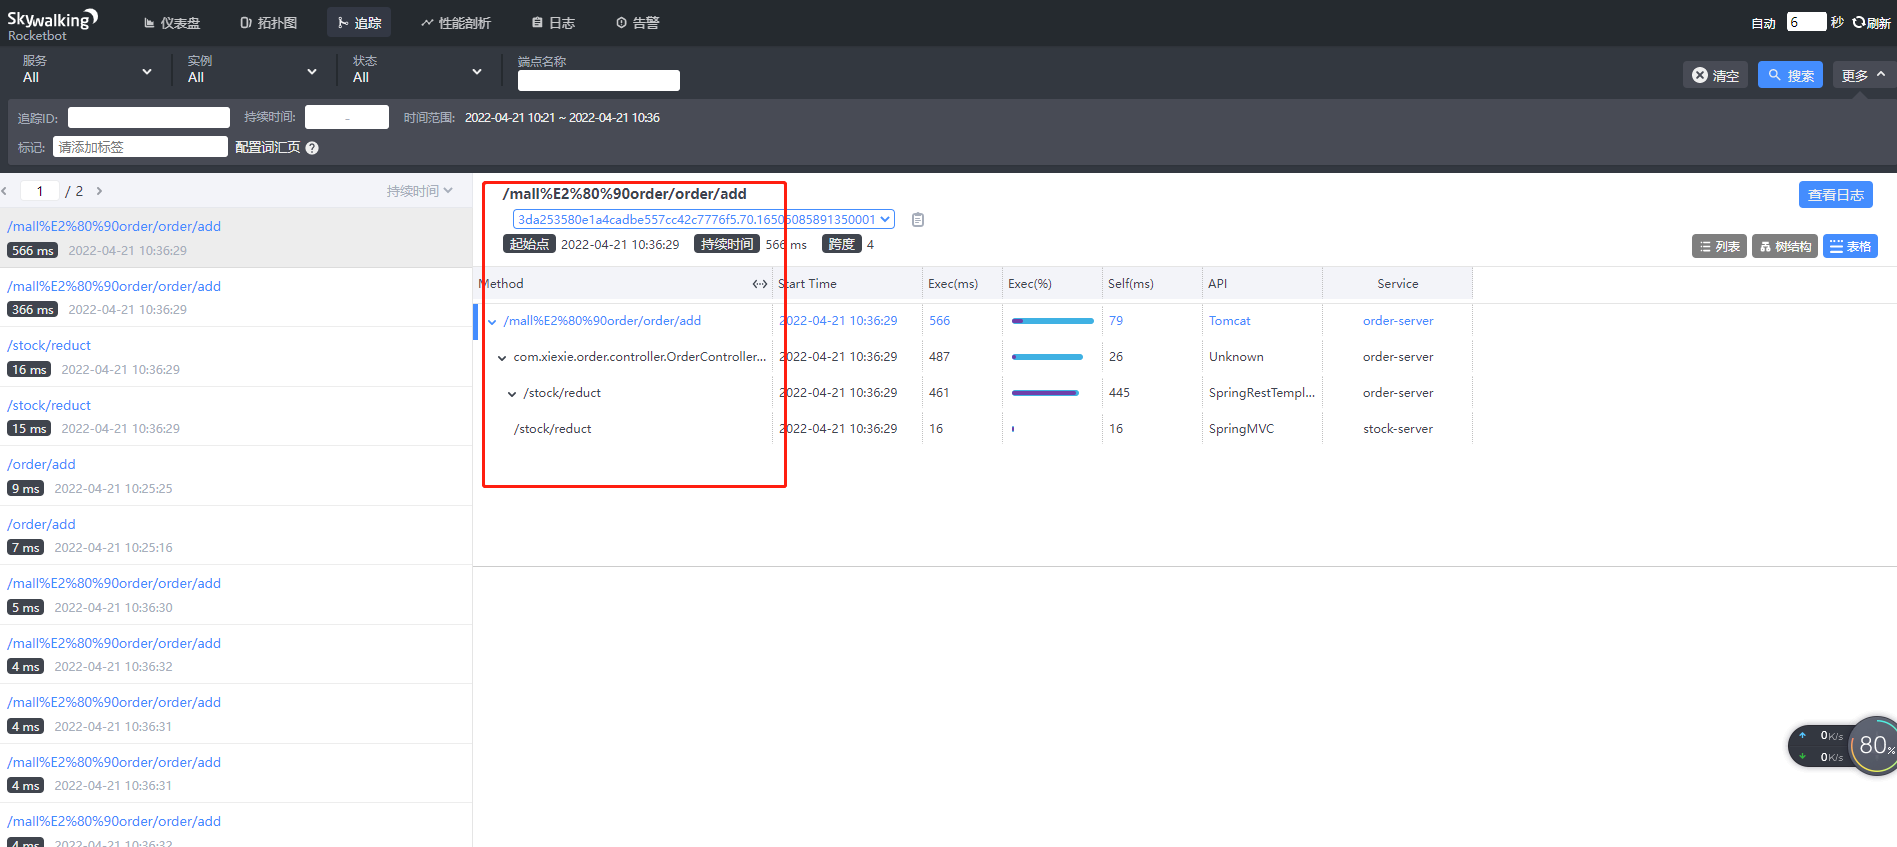Switch to 表格 table view
The height and width of the screenshot is (847, 1897).
[1850, 246]
